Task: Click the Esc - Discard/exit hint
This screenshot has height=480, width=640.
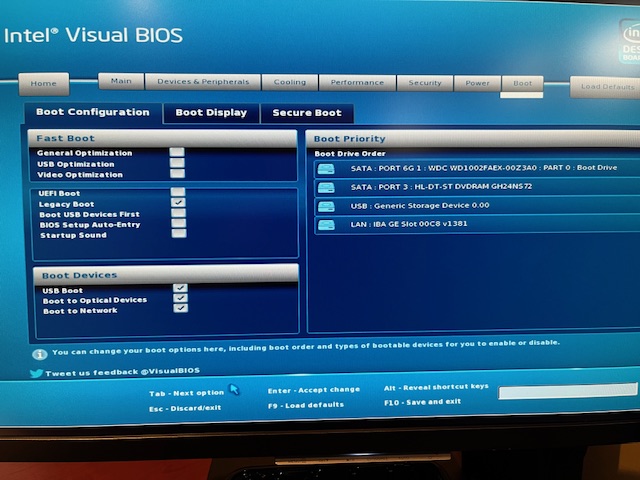Action: coord(185,408)
